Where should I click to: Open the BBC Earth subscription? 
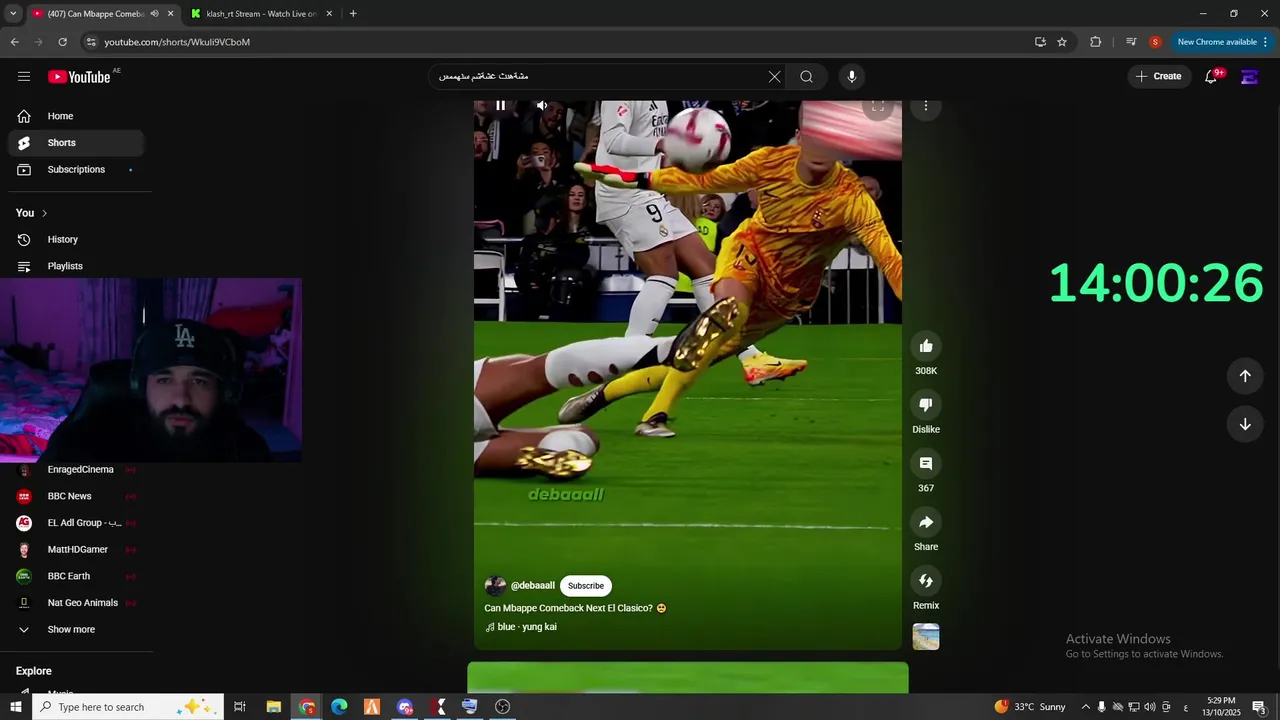point(76,576)
